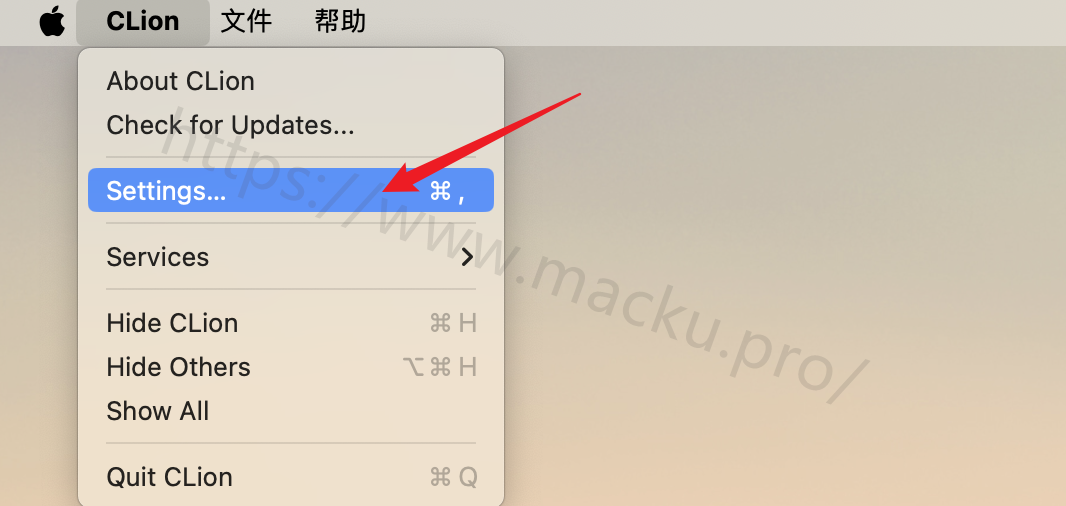Choose Quit CLion at menu bottom
Image resolution: width=1066 pixels, height=506 pixels.
click(x=291, y=477)
